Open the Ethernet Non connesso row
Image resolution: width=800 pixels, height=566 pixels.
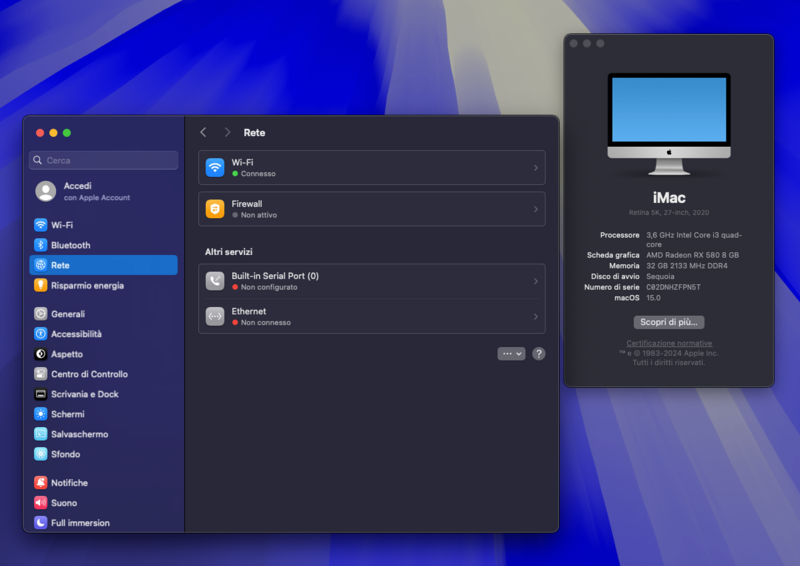pos(371,316)
